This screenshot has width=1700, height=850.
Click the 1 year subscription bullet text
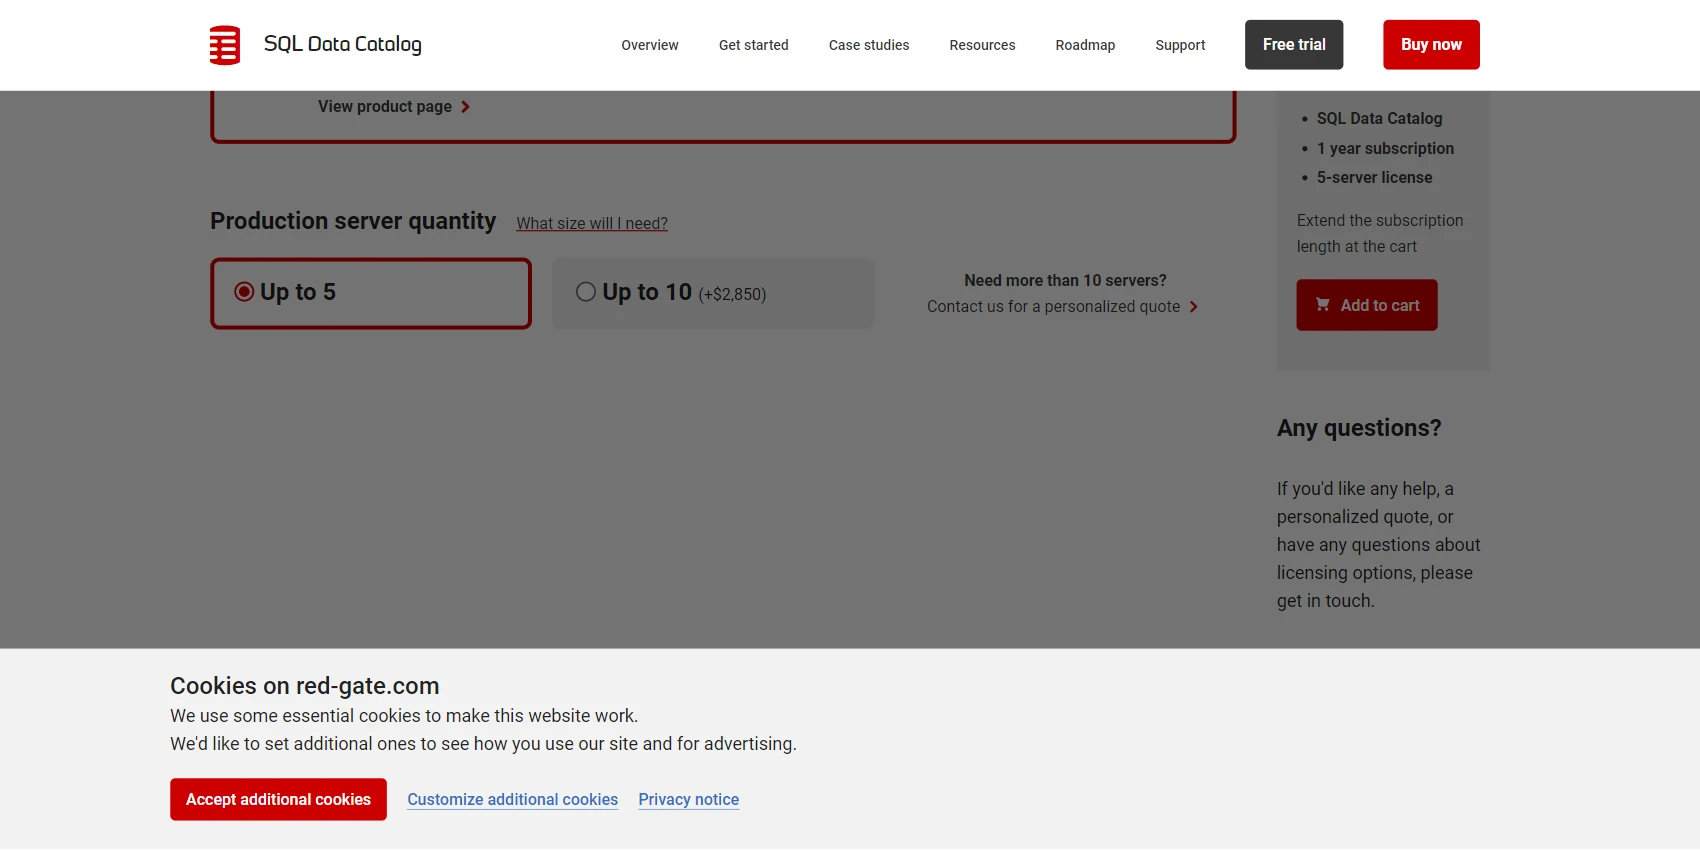(1385, 148)
